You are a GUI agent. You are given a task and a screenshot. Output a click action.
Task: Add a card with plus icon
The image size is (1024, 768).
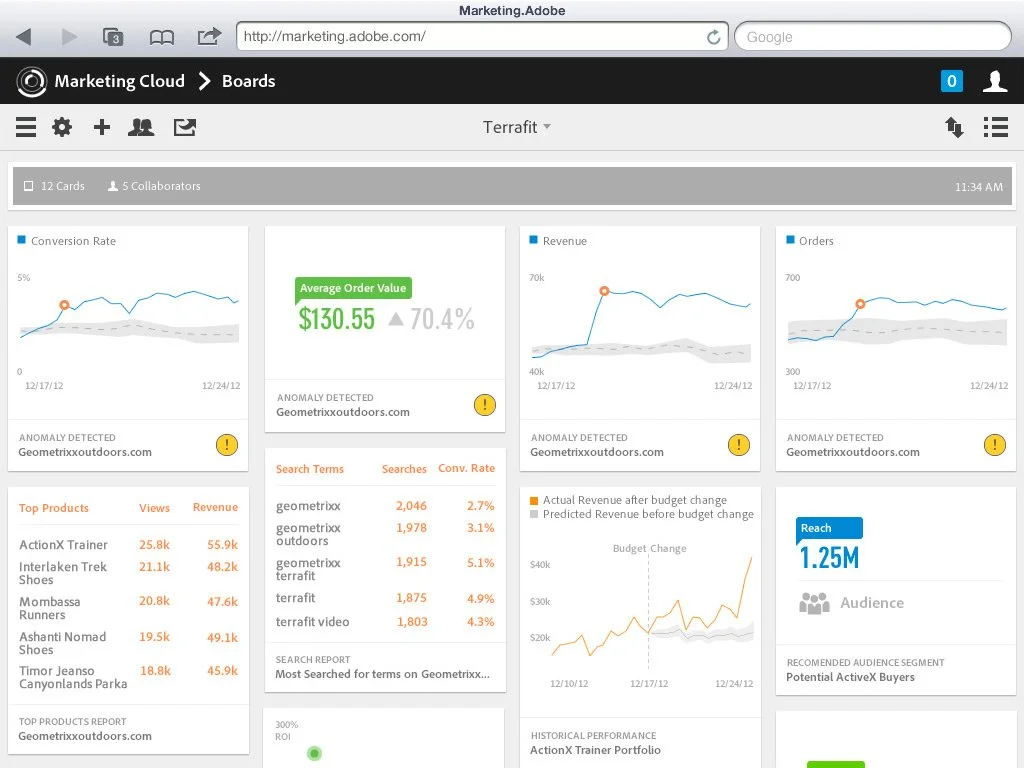click(101, 127)
